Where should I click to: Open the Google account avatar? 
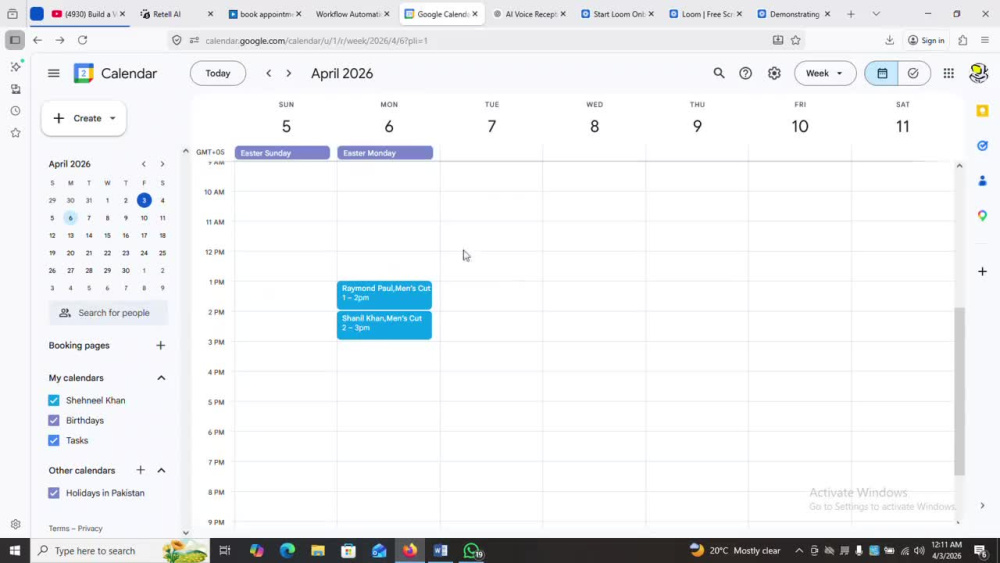pyautogui.click(x=979, y=73)
